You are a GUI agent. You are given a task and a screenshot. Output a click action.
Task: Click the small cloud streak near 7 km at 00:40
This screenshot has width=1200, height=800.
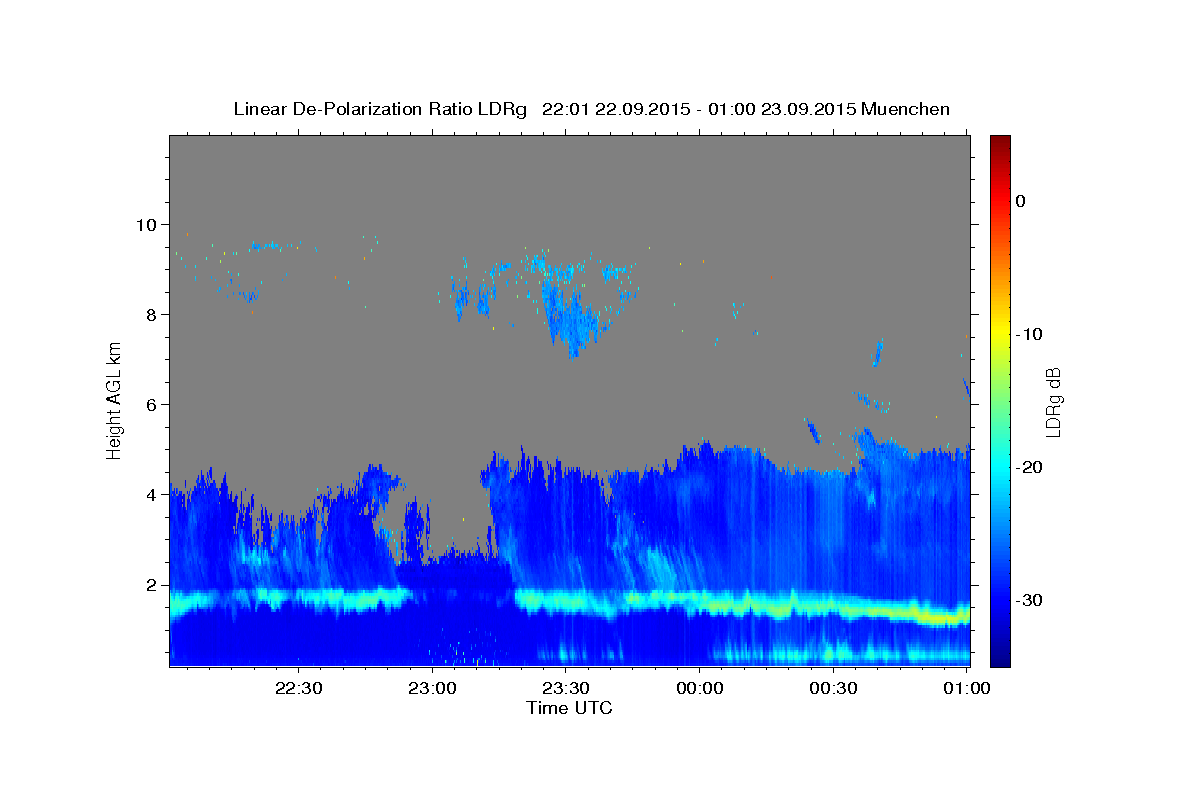[877, 353]
